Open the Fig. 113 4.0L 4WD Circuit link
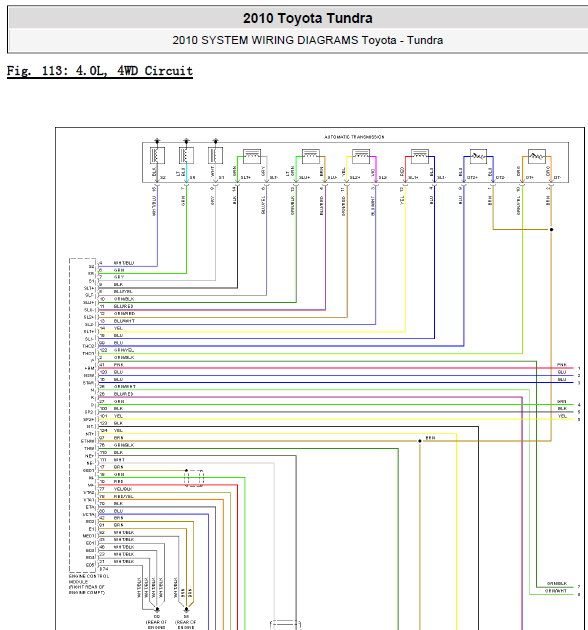This screenshot has height=630, width=588. [x=100, y=71]
